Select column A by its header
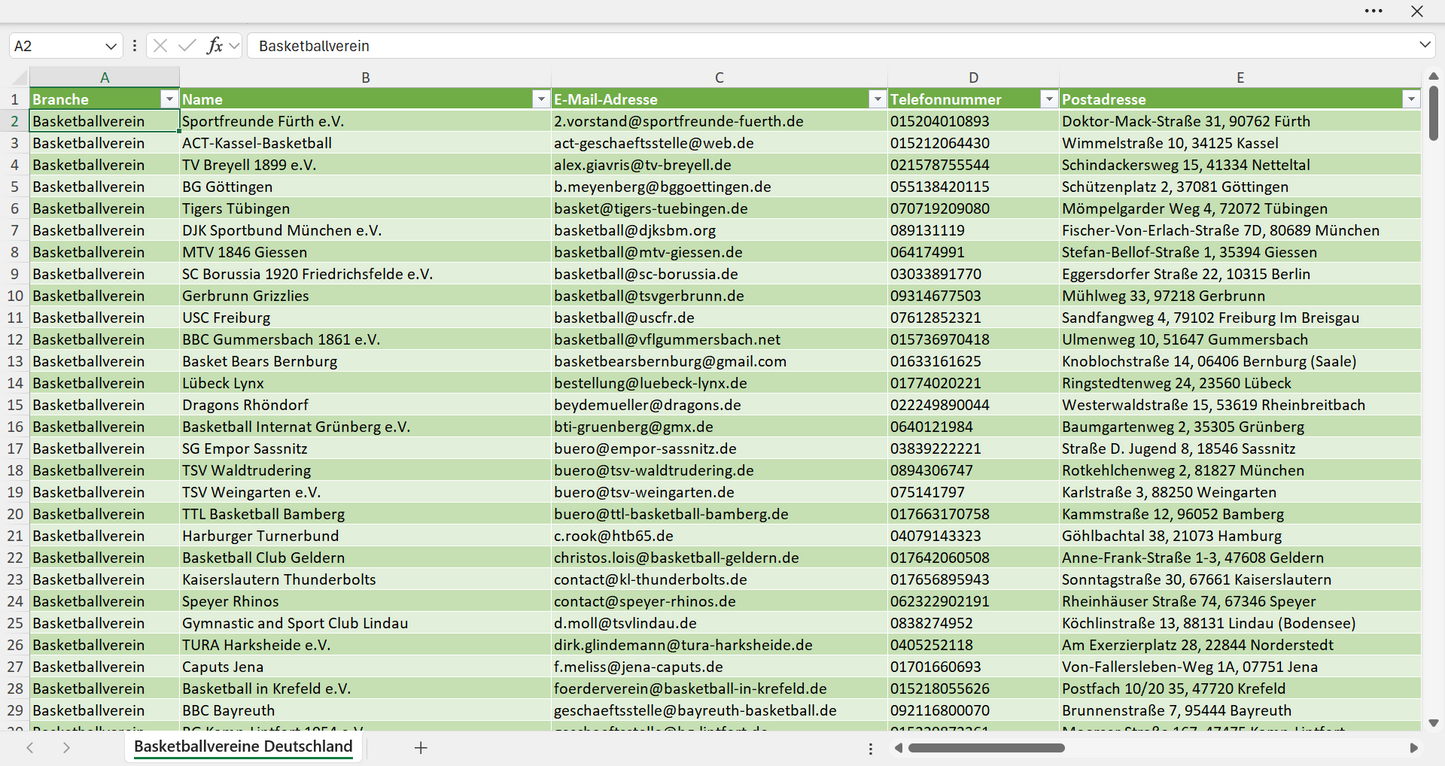This screenshot has height=766, width=1445. 105,77
